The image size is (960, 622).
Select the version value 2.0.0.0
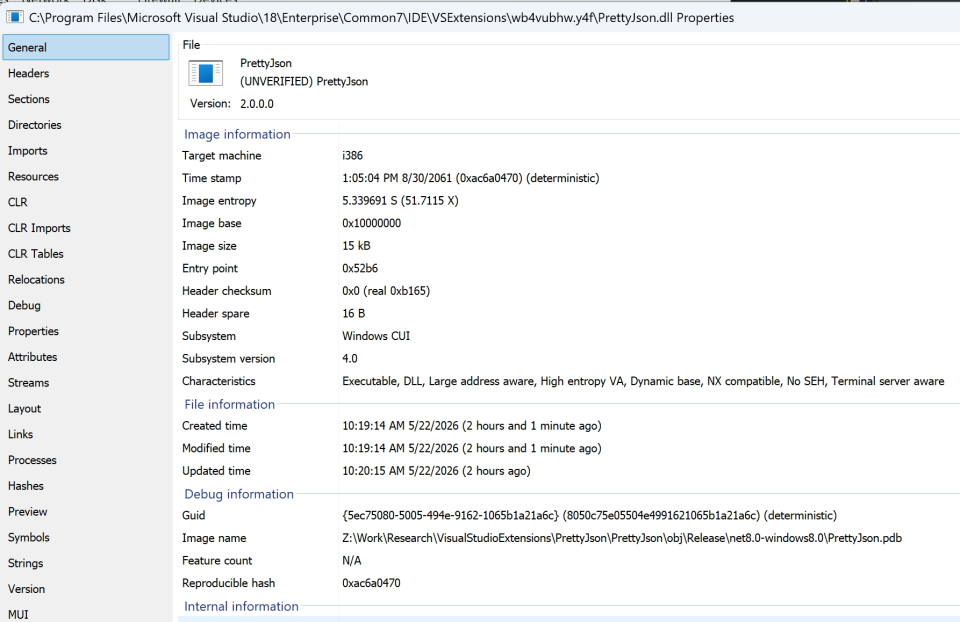[257, 103]
